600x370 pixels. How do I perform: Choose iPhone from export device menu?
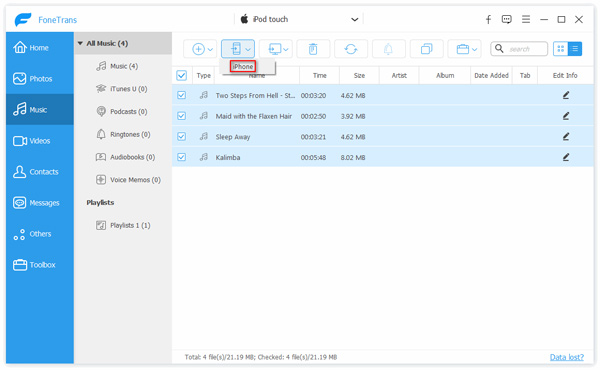(x=243, y=67)
